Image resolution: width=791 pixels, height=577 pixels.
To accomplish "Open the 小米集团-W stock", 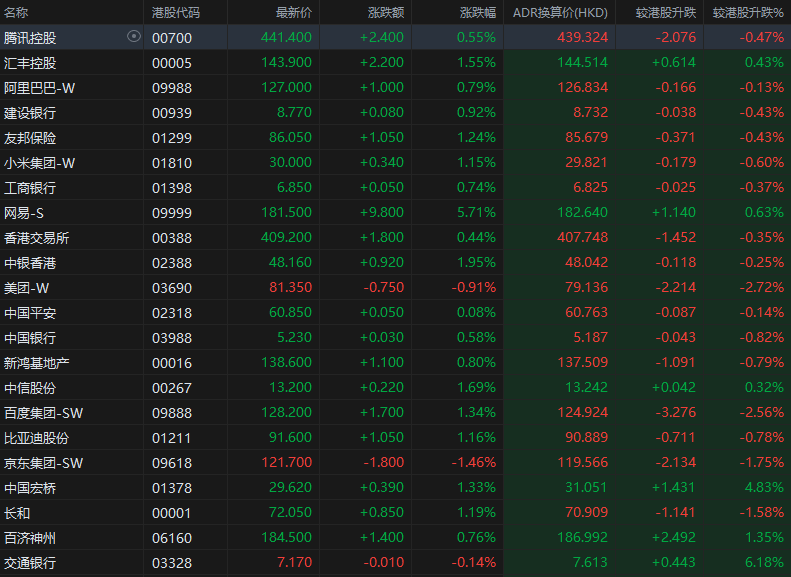I will (39, 163).
